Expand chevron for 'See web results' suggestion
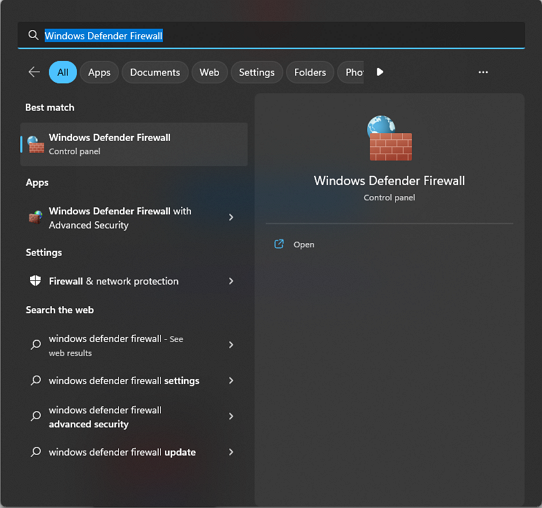This screenshot has width=542, height=508. 231,345
